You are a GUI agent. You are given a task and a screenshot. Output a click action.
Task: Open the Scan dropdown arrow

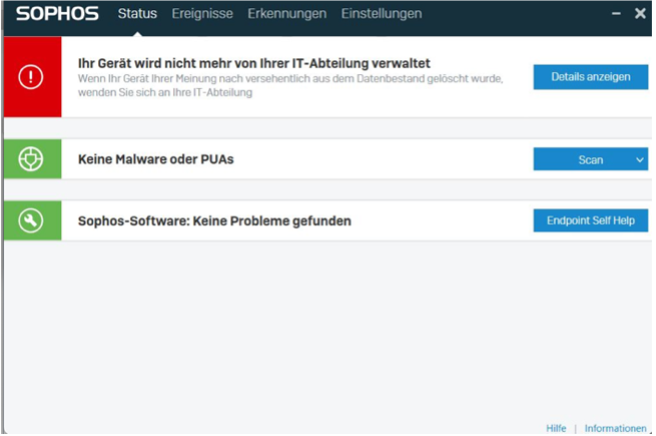(640, 159)
